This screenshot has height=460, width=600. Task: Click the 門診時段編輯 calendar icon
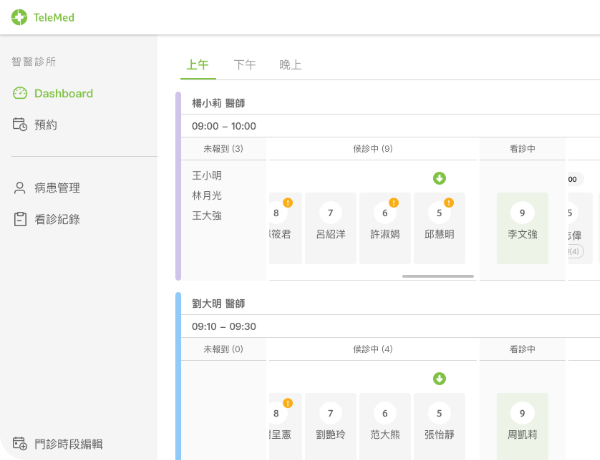(20, 444)
